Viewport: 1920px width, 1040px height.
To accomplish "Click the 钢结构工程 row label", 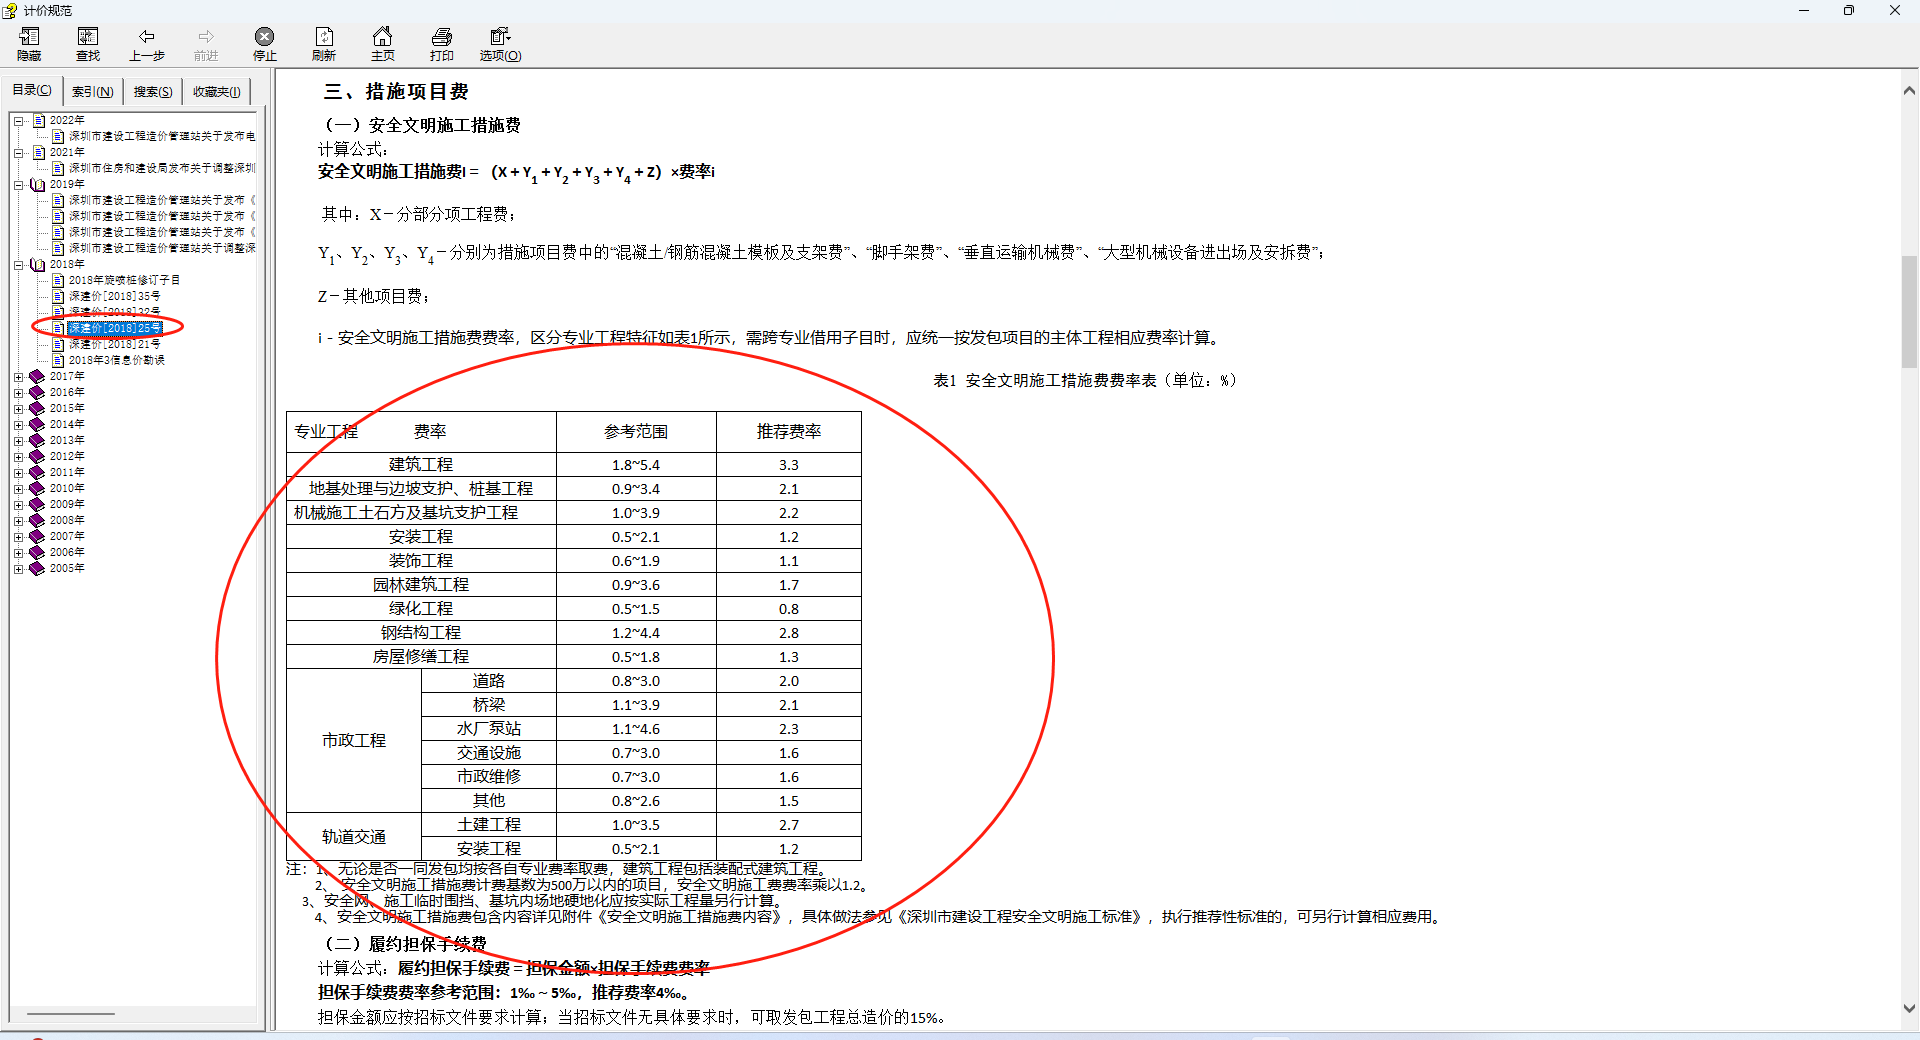I will pos(421,633).
